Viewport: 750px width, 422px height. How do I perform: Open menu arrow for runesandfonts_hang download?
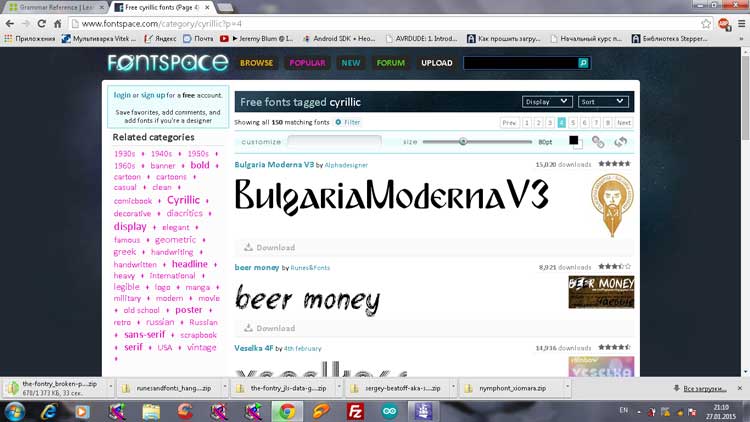(225, 386)
